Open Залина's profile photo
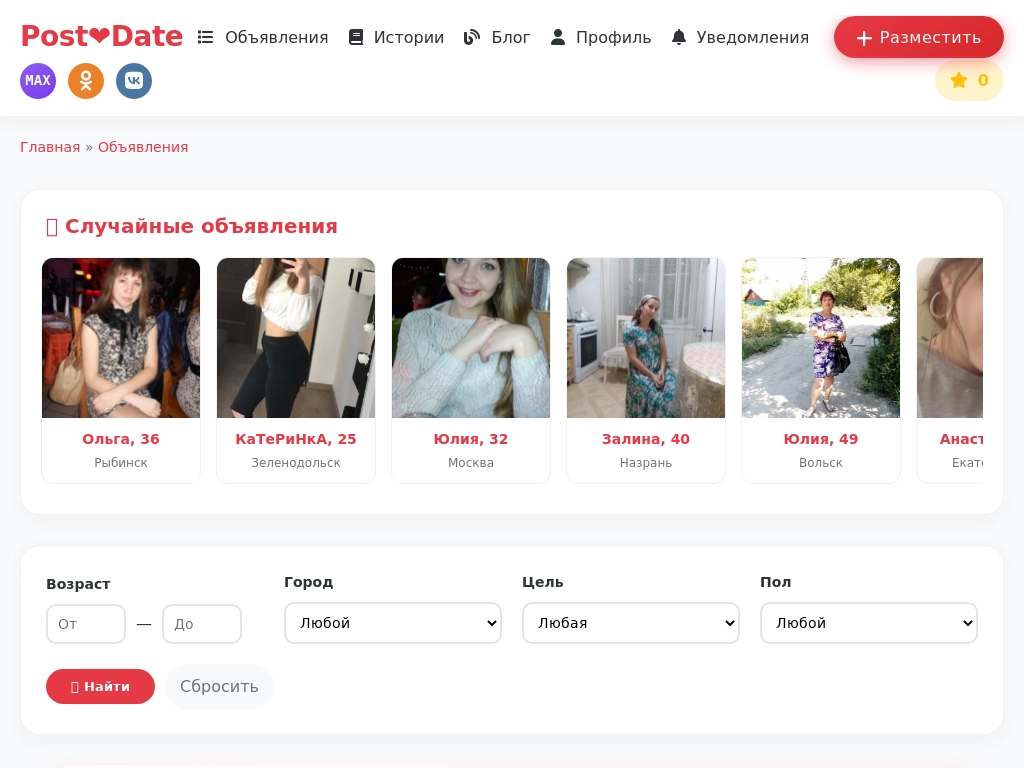1024x768 pixels. pos(646,338)
